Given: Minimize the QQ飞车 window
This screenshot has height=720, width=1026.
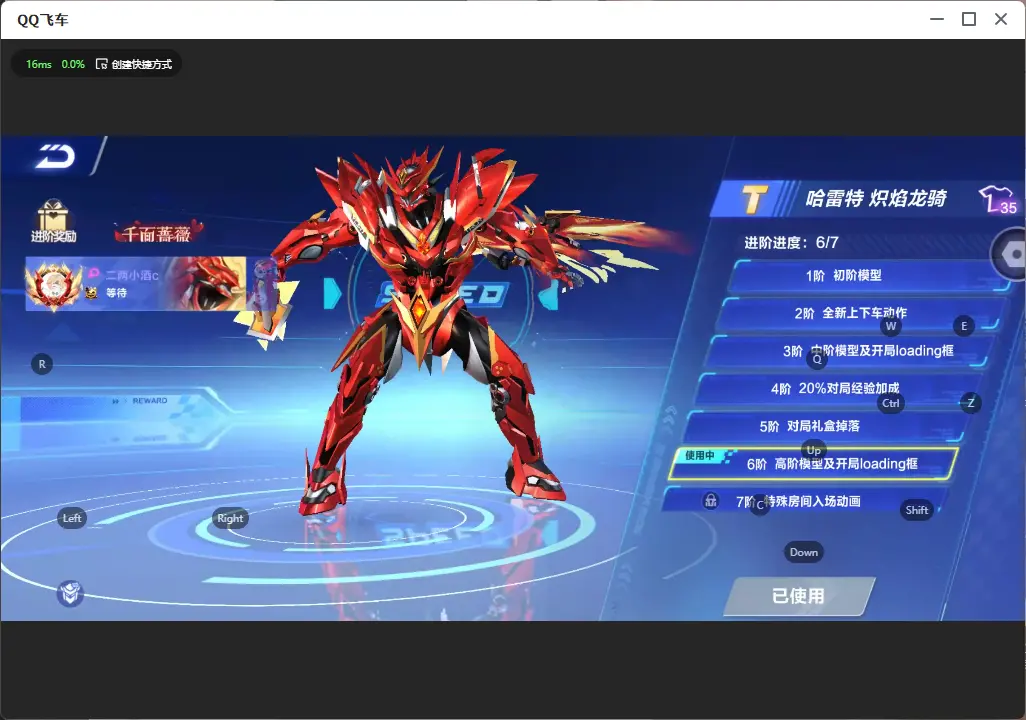Looking at the screenshot, I should click(937, 20).
